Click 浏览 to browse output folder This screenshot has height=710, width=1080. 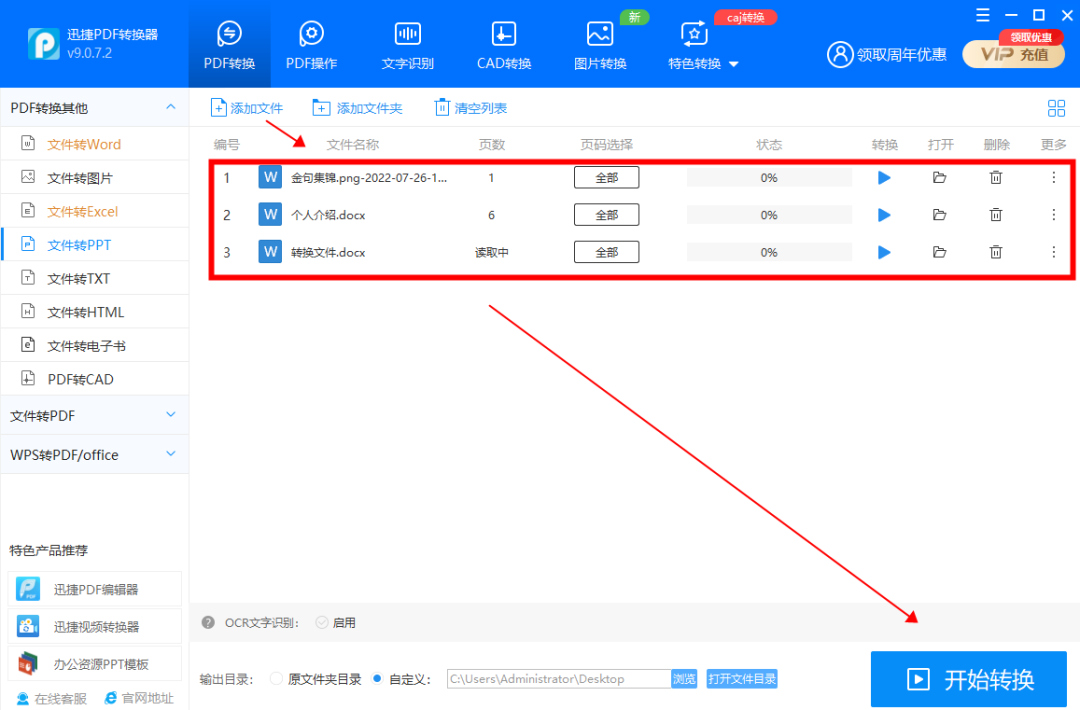click(x=684, y=679)
